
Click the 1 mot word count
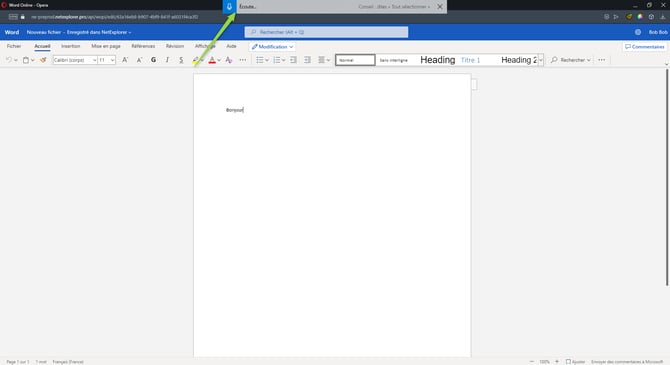pyautogui.click(x=41, y=362)
